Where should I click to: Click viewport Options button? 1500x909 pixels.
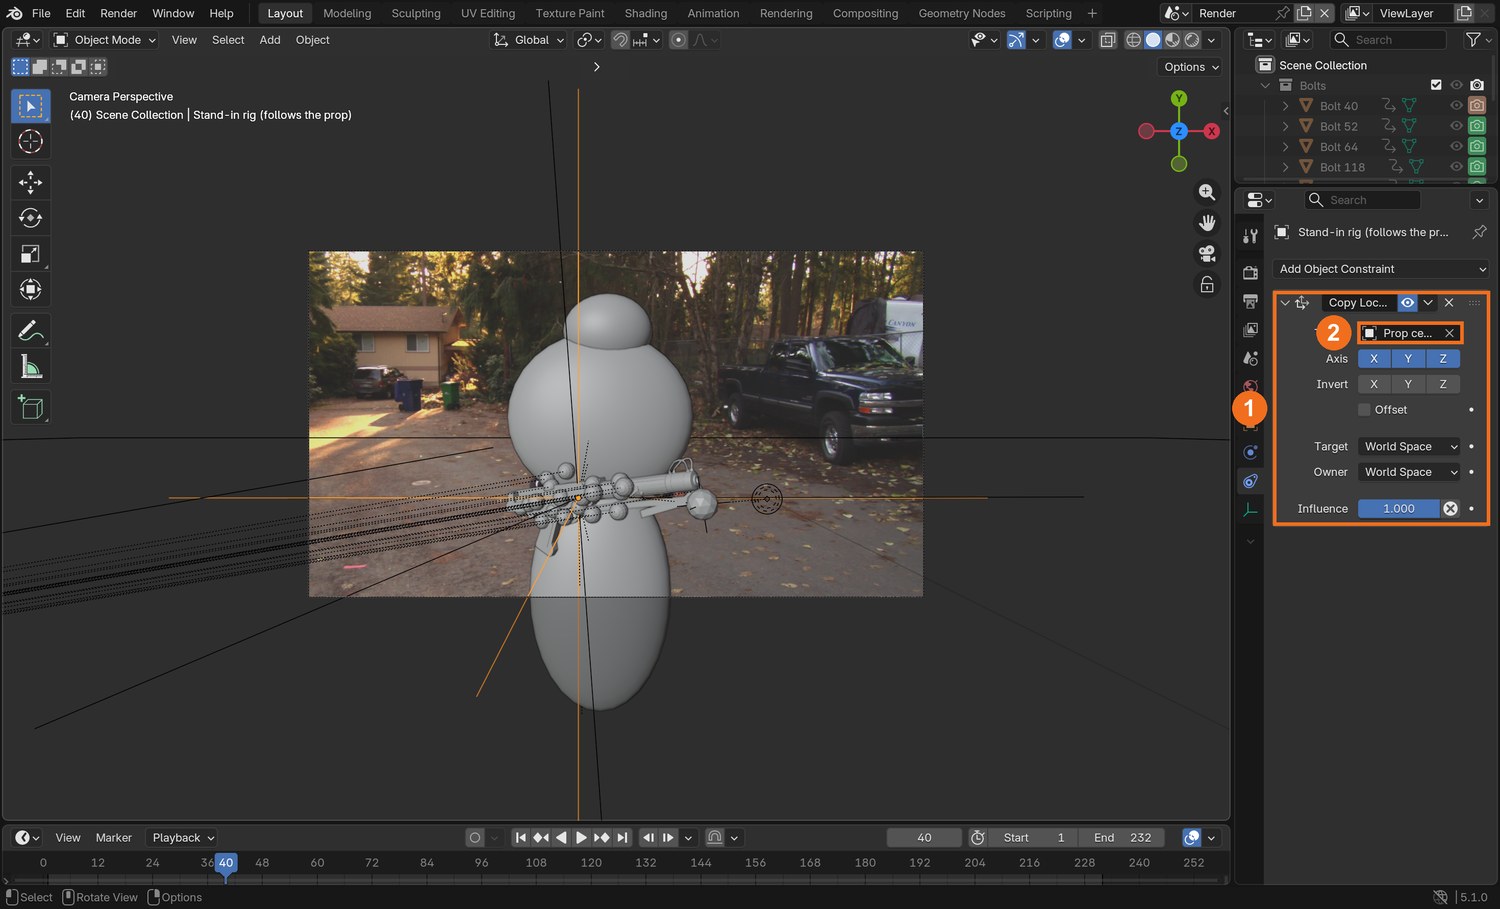(1191, 67)
